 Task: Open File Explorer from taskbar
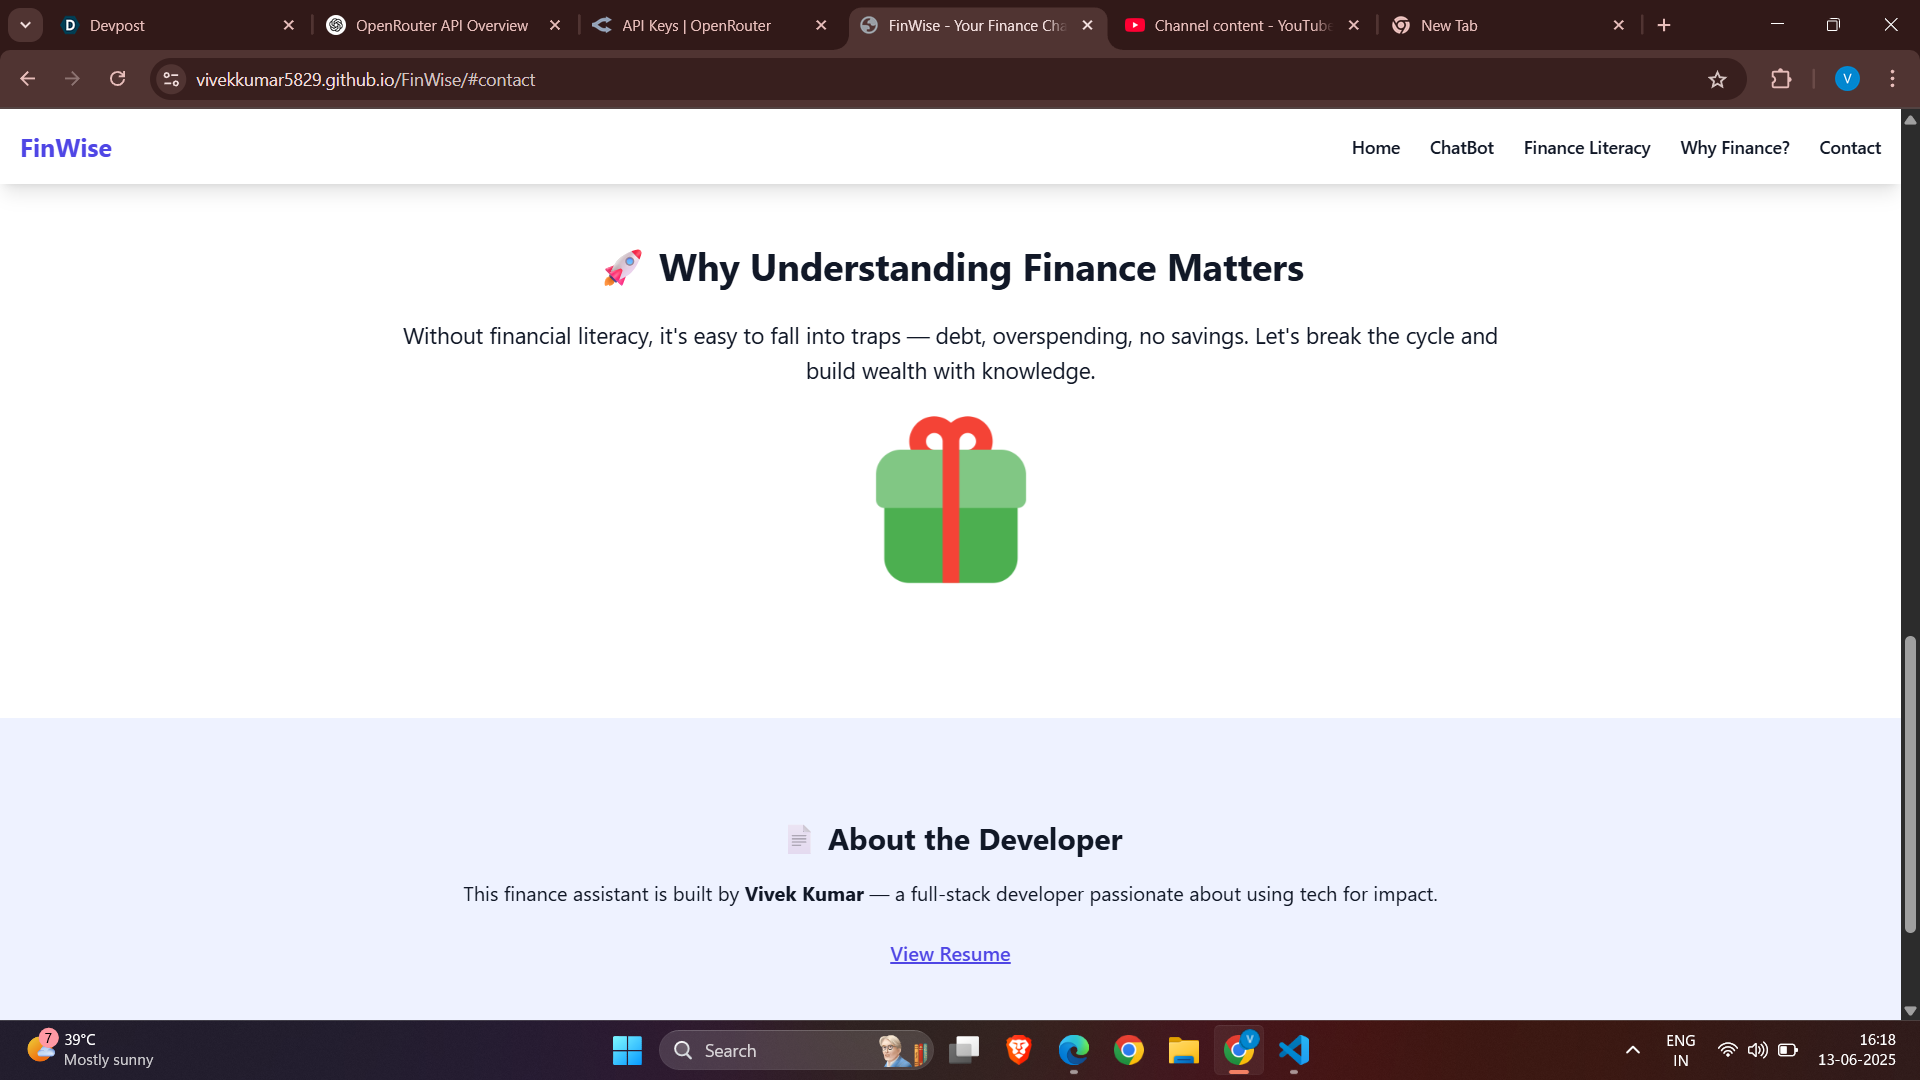pos(1183,1050)
